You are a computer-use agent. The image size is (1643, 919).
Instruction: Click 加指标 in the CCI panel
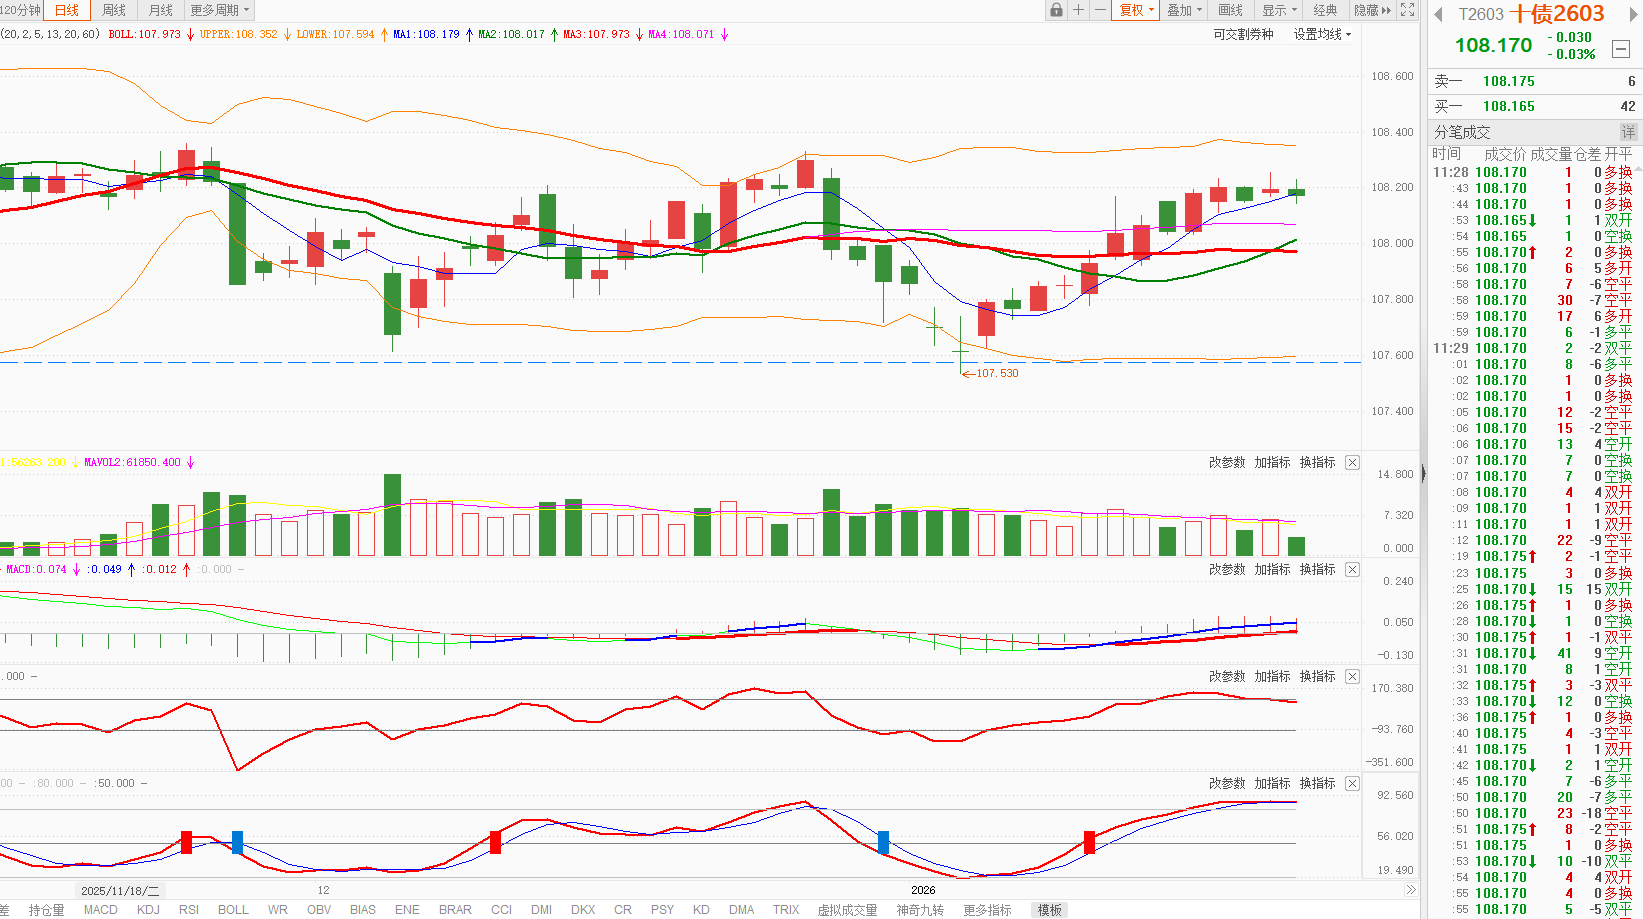1272,676
